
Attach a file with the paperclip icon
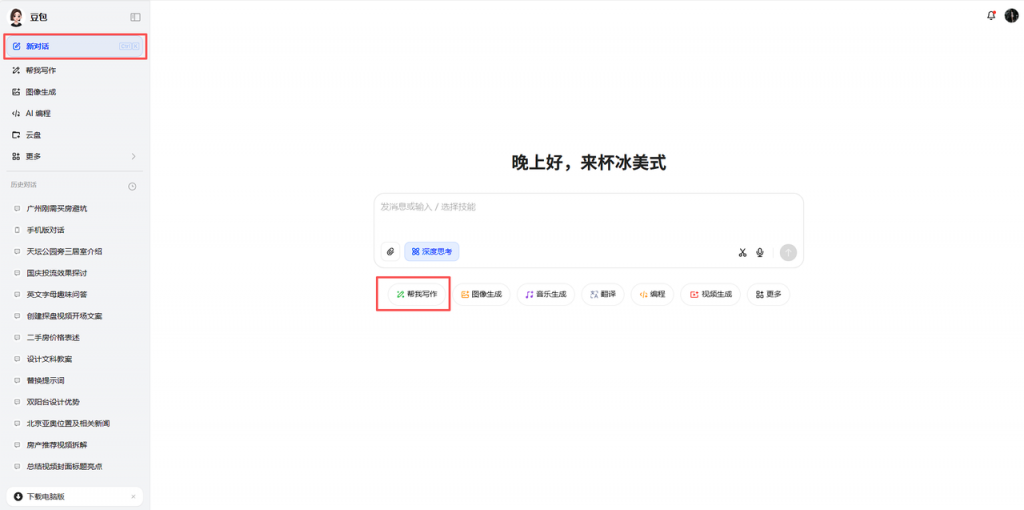pos(390,251)
